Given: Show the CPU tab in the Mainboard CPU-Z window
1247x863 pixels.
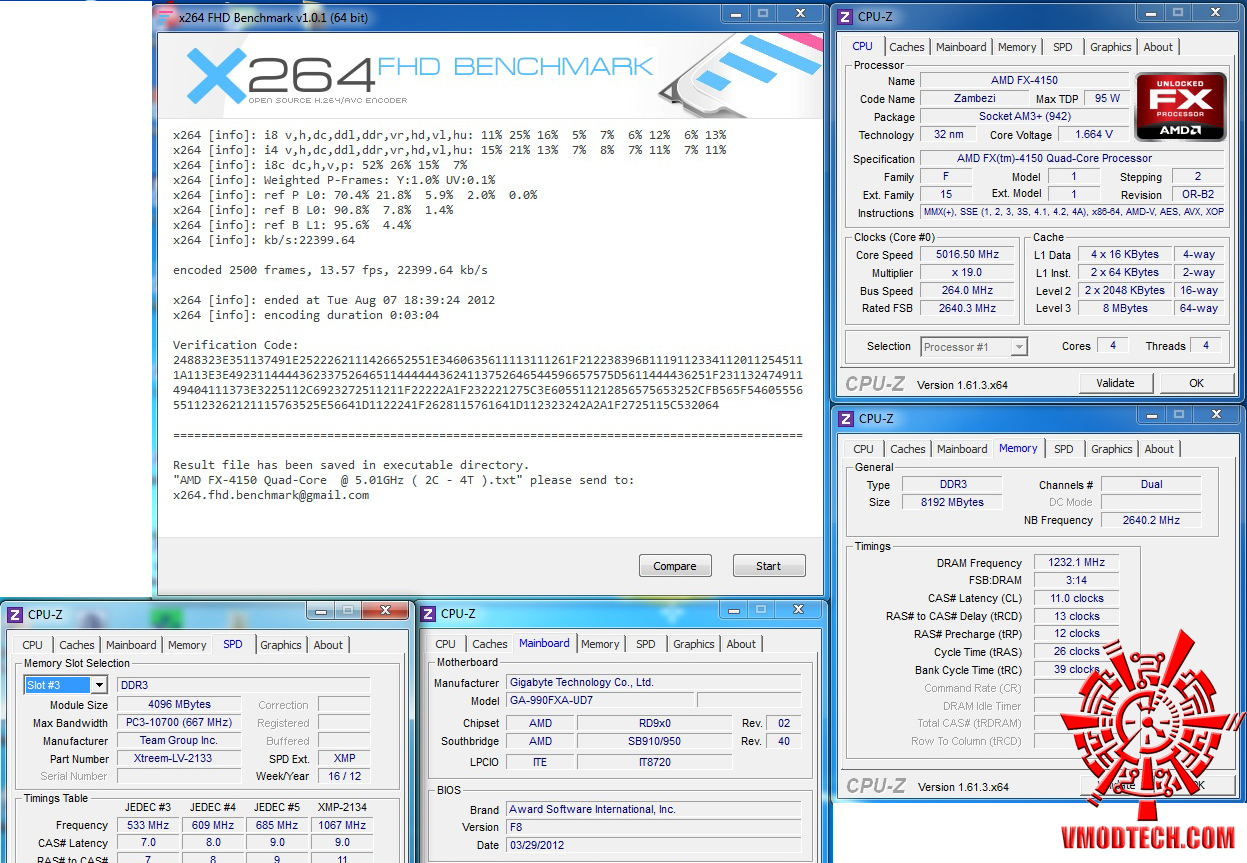Looking at the screenshot, I should [446, 644].
